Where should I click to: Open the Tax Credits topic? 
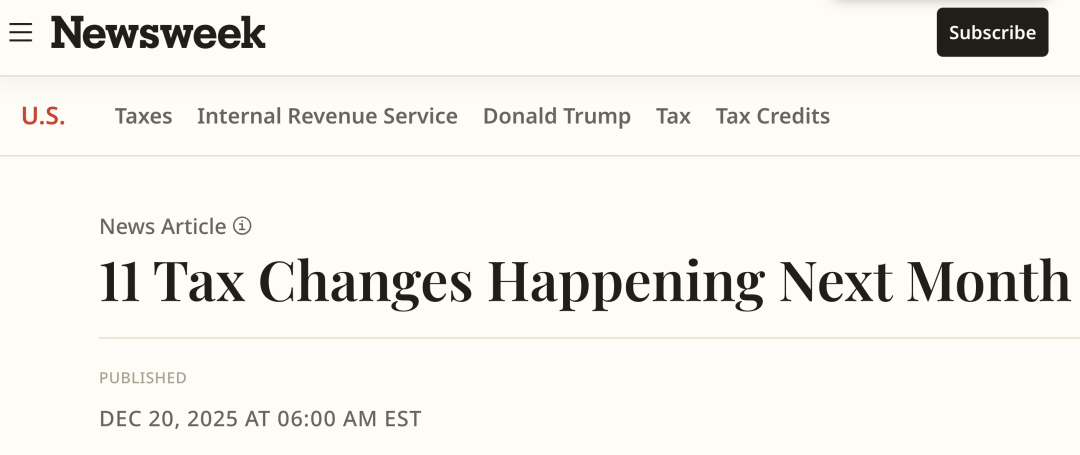pos(772,116)
